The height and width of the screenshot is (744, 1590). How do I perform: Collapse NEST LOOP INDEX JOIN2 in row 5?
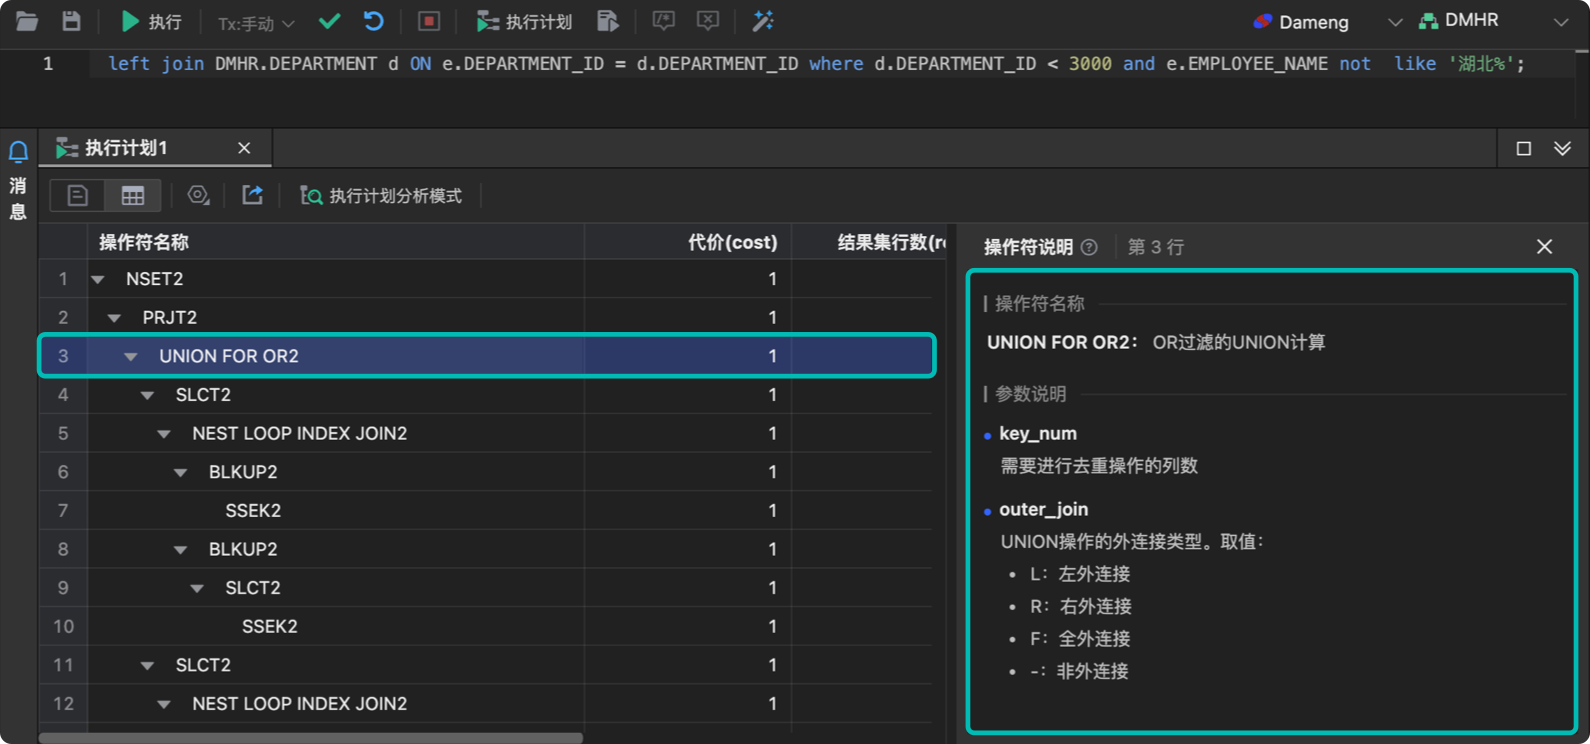click(x=164, y=434)
